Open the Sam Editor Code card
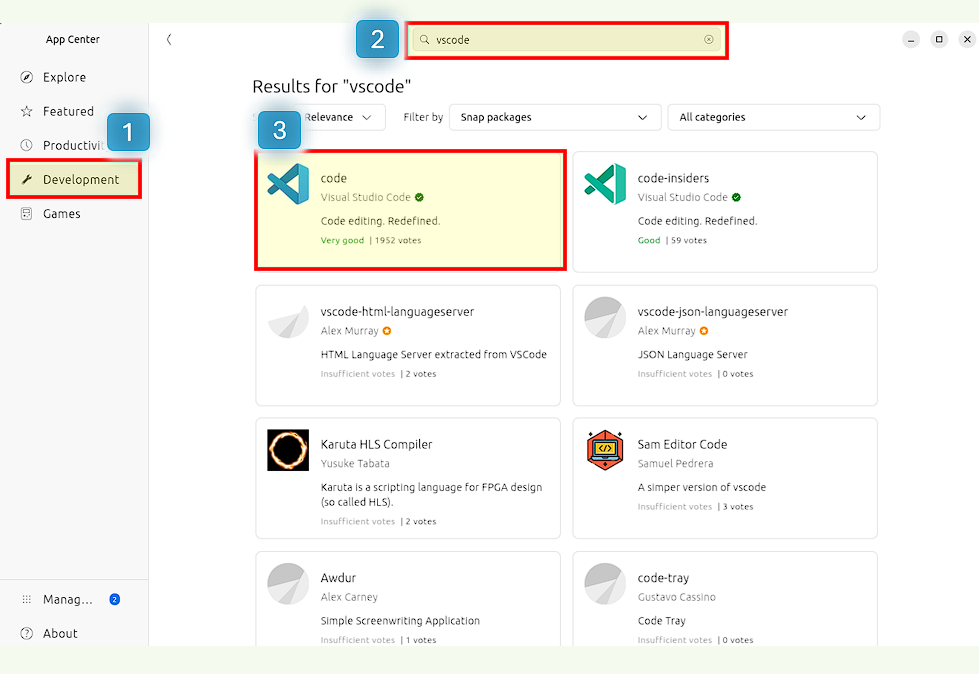Viewport: 979px width, 674px height. (x=725, y=478)
